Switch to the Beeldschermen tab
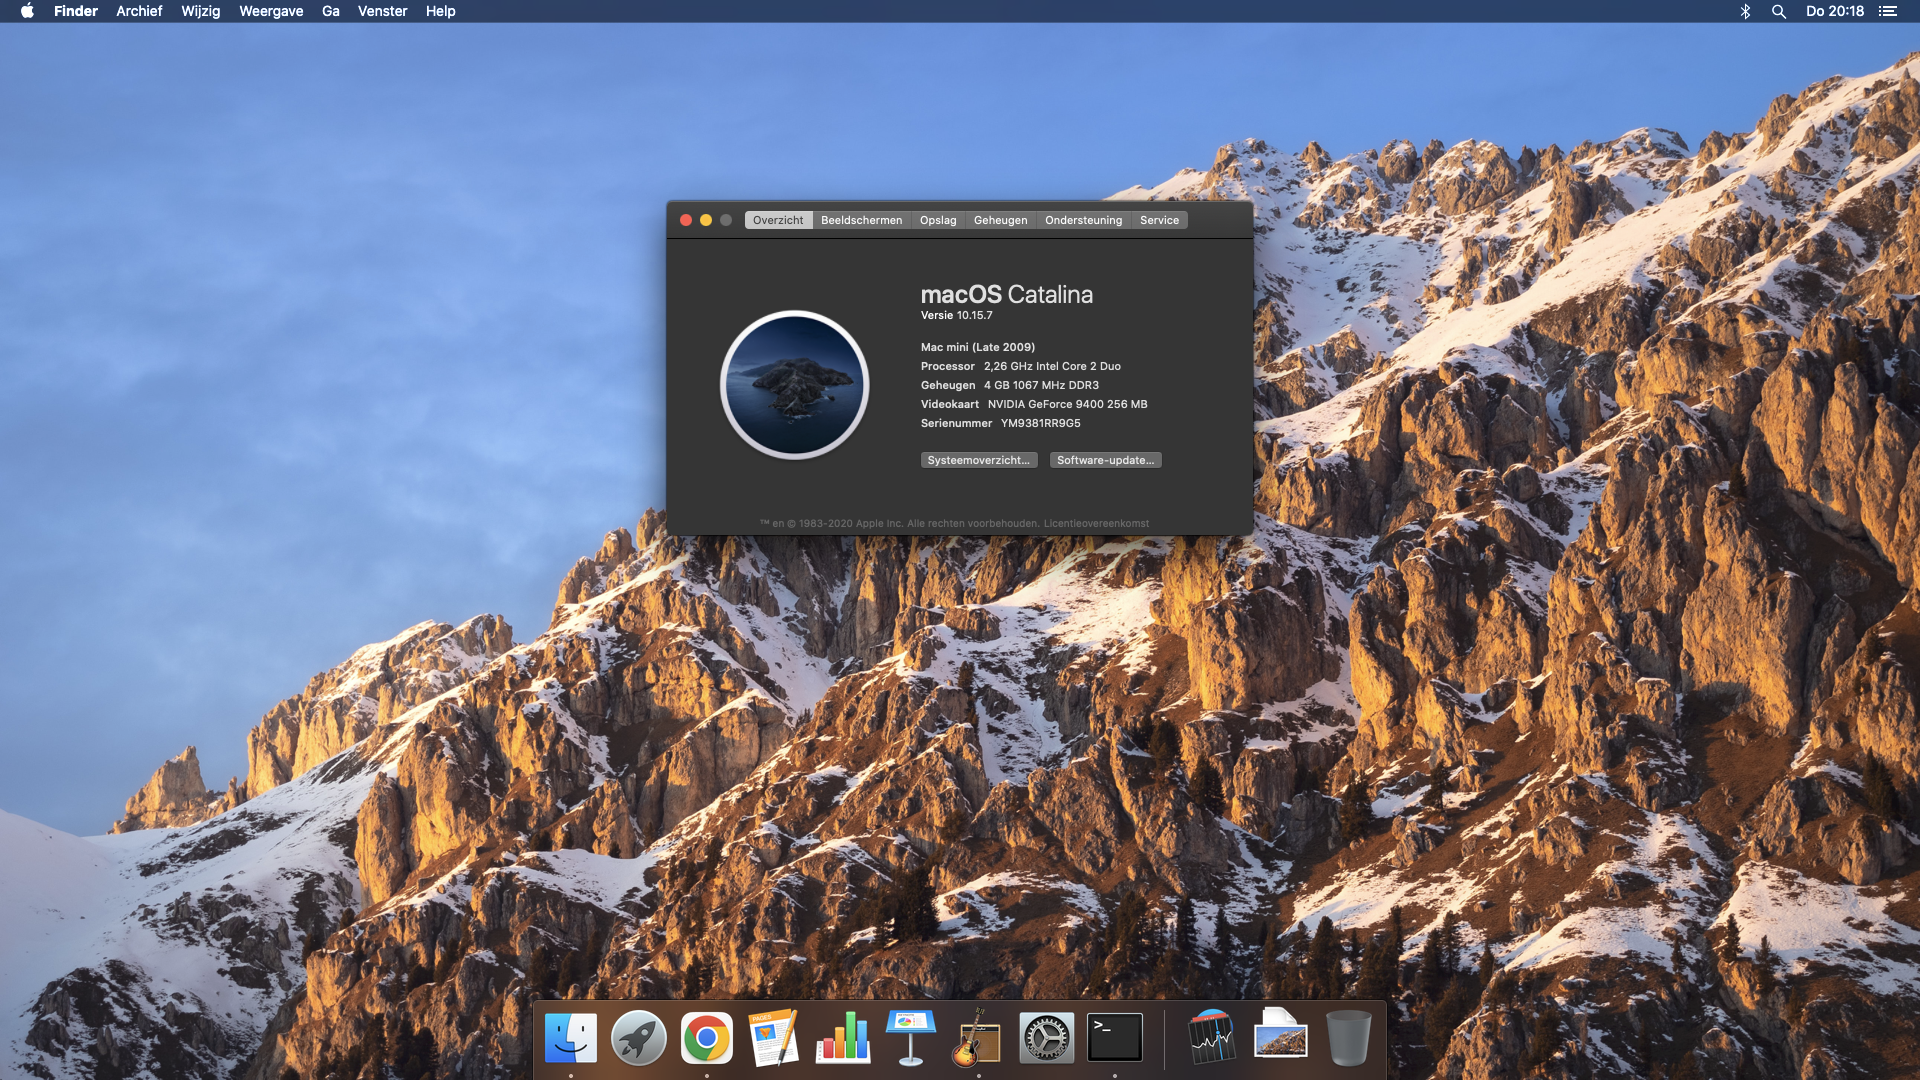 [861, 220]
